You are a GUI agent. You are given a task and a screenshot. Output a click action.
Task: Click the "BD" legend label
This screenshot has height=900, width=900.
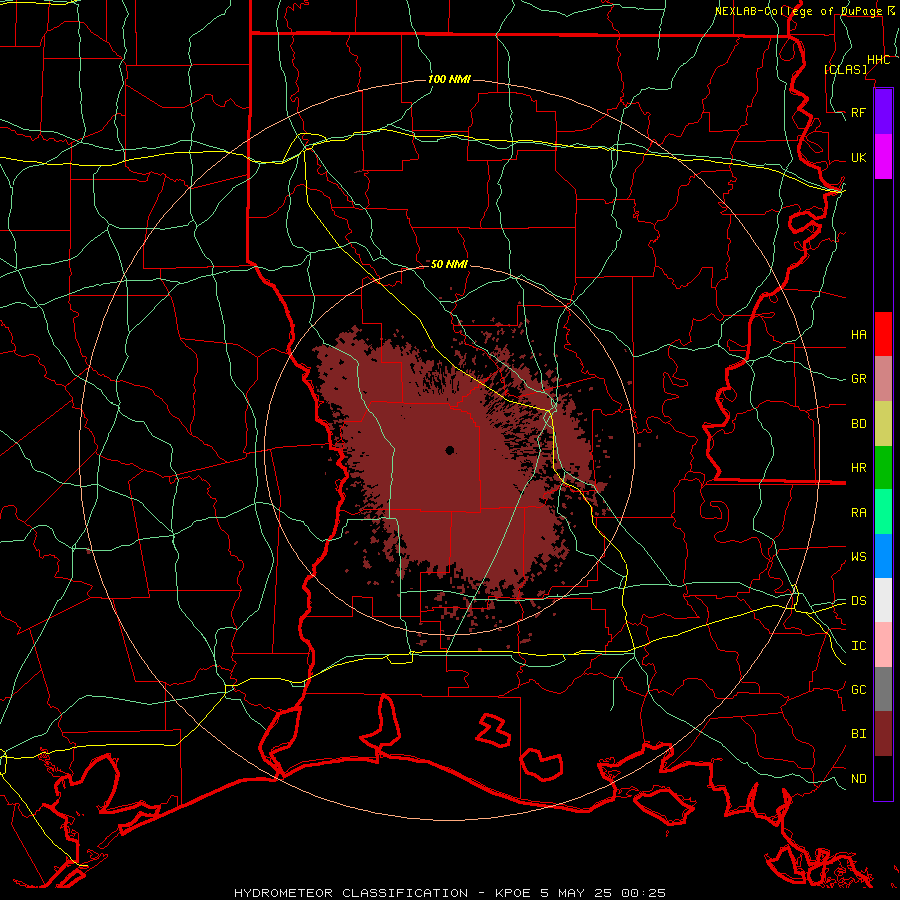tap(859, 424)
